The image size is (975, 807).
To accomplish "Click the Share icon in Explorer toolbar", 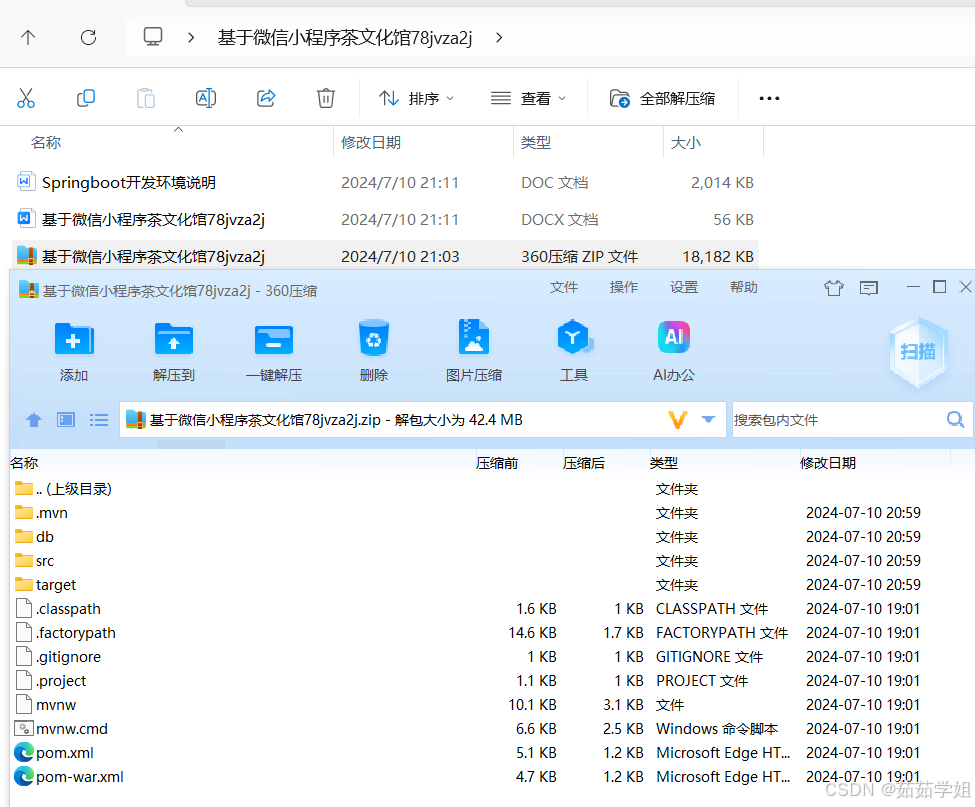I will pos(266,98).
